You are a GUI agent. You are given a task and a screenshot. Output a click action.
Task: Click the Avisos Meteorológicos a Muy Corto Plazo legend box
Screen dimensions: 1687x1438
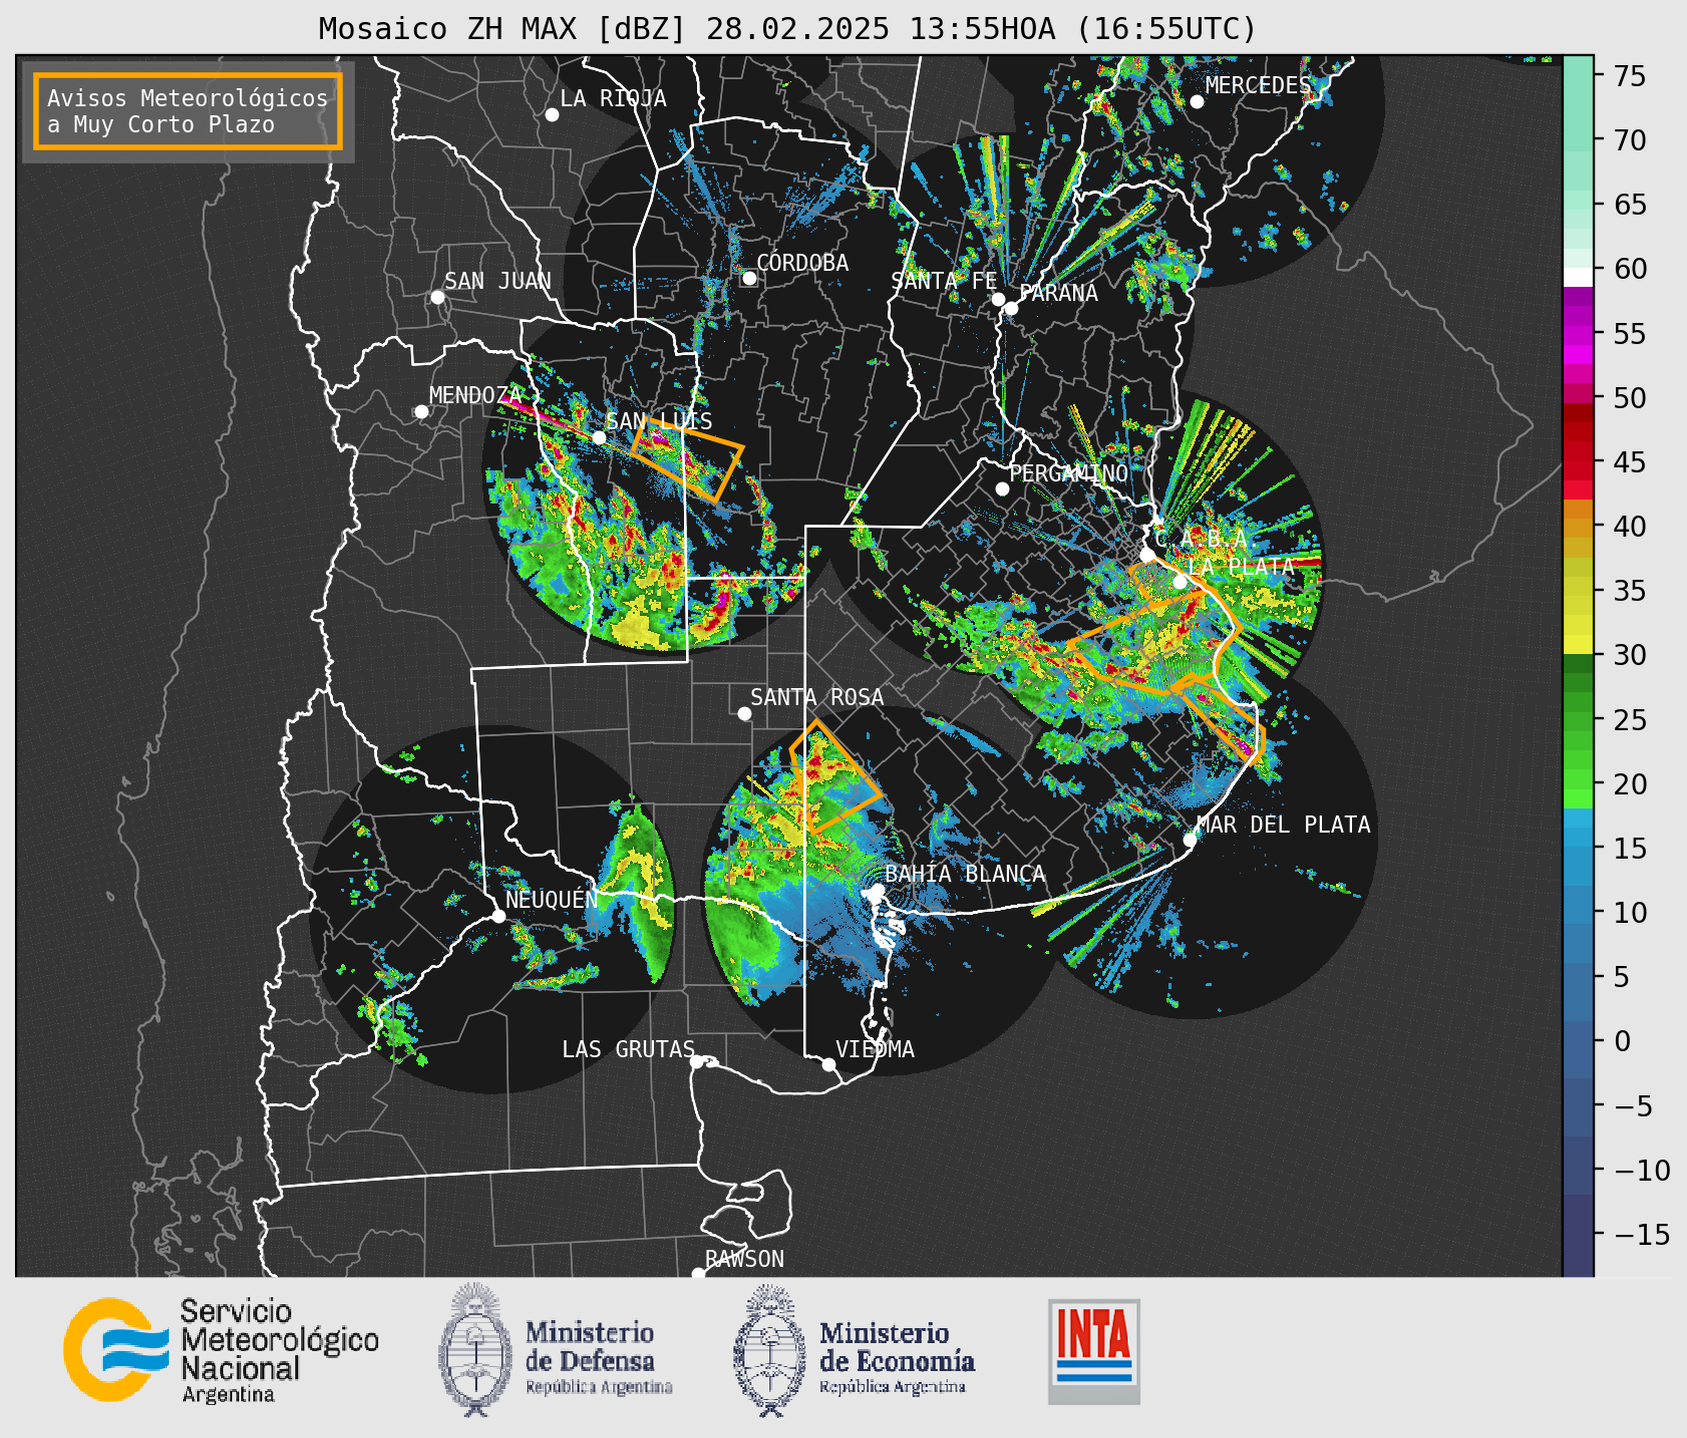tap(188, 111)
